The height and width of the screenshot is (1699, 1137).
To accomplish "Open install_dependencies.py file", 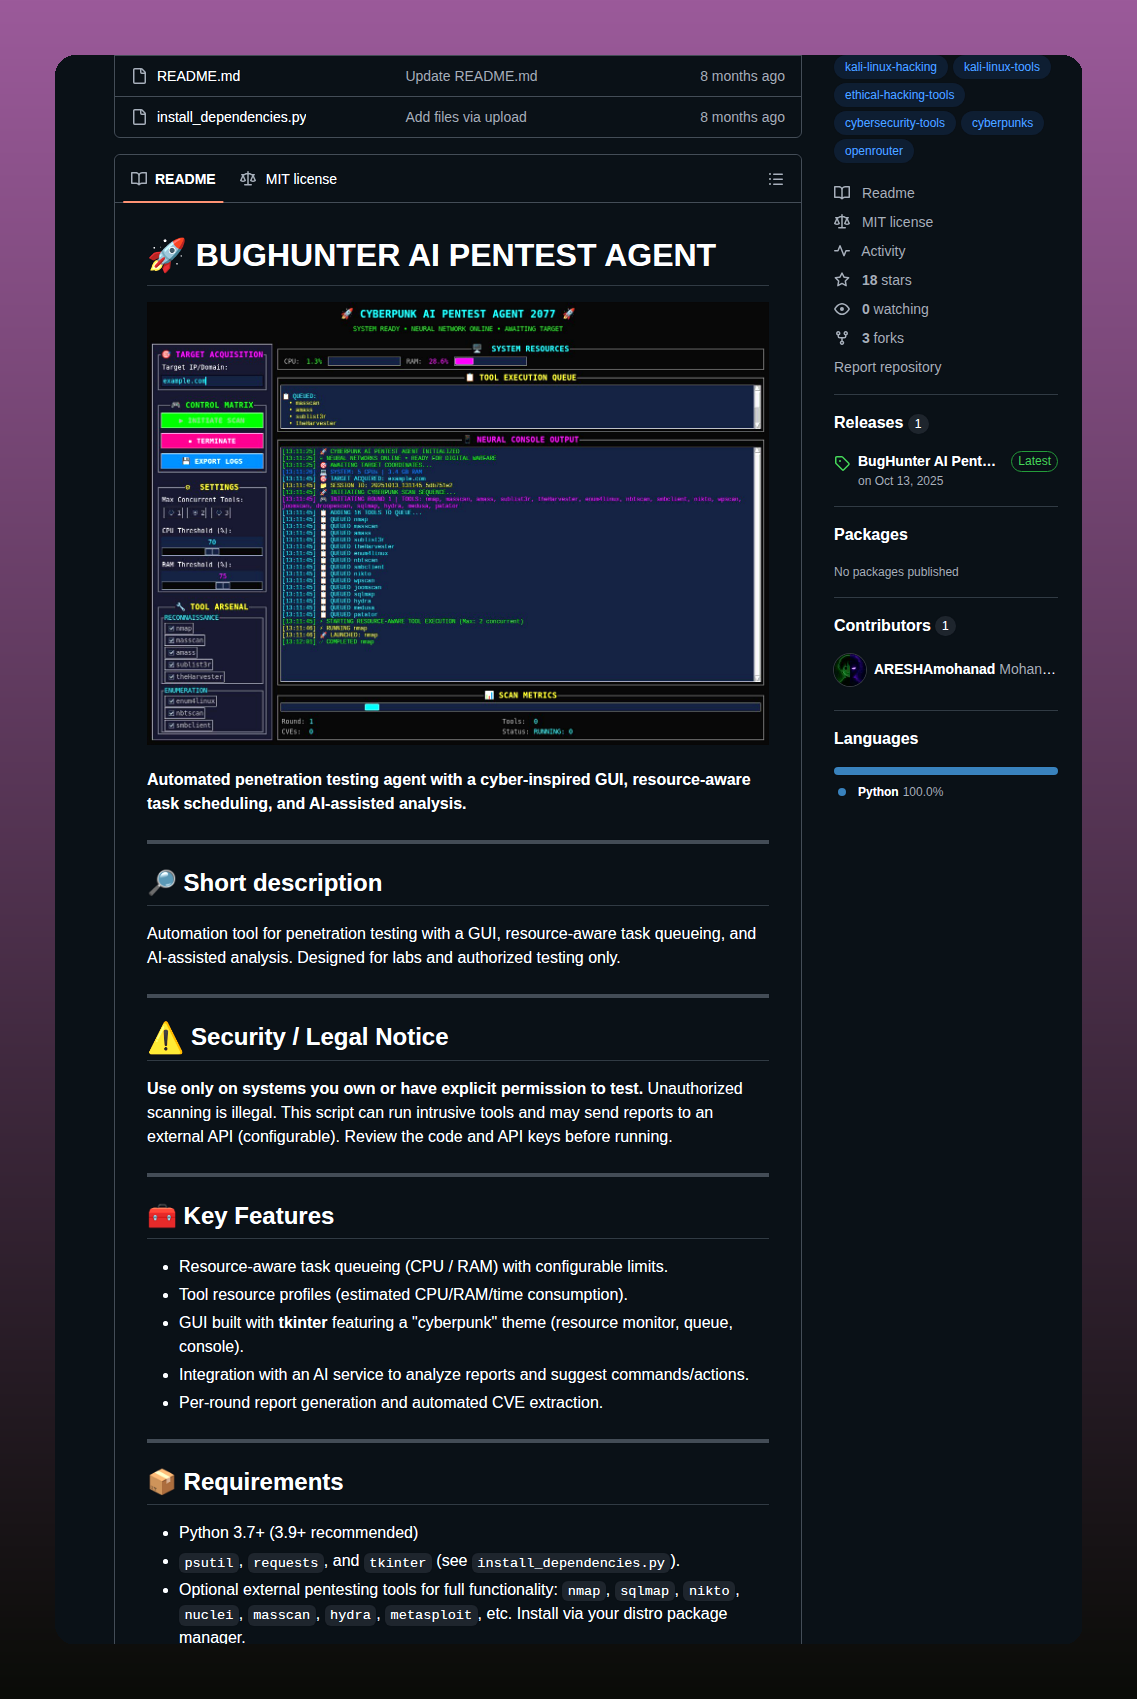I will 231,117.
